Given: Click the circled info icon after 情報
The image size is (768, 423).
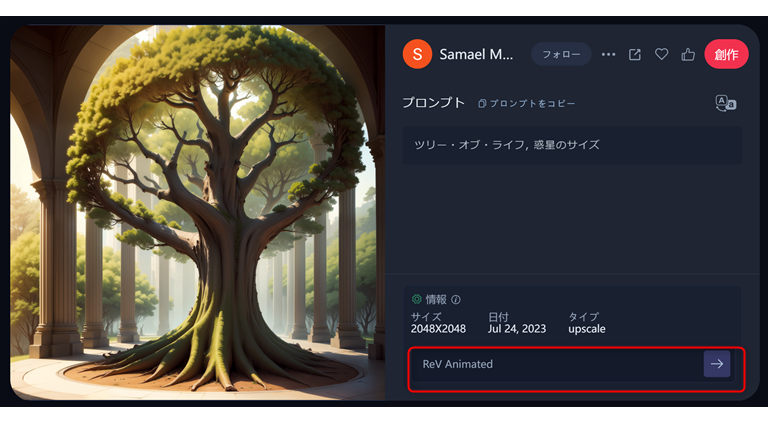Looking at the screenshot, I should (x=456, y=299).
